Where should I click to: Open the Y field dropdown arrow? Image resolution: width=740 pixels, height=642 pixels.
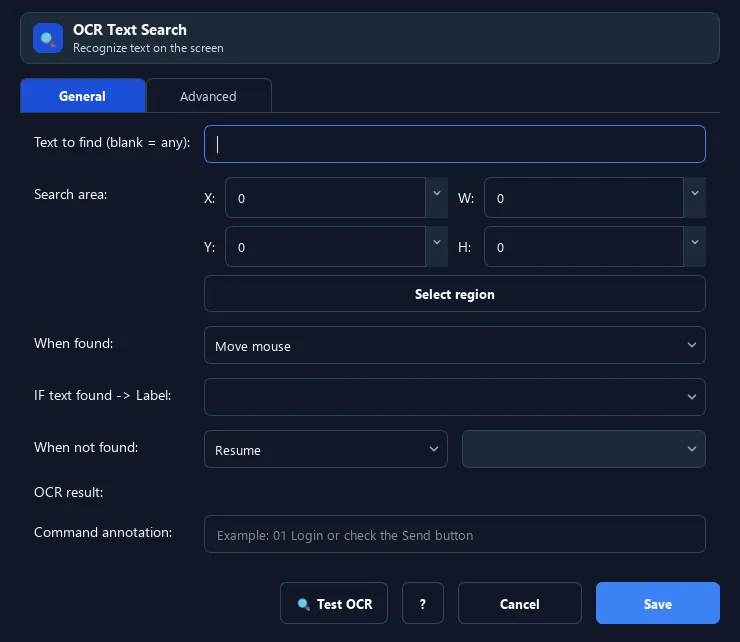437,247
